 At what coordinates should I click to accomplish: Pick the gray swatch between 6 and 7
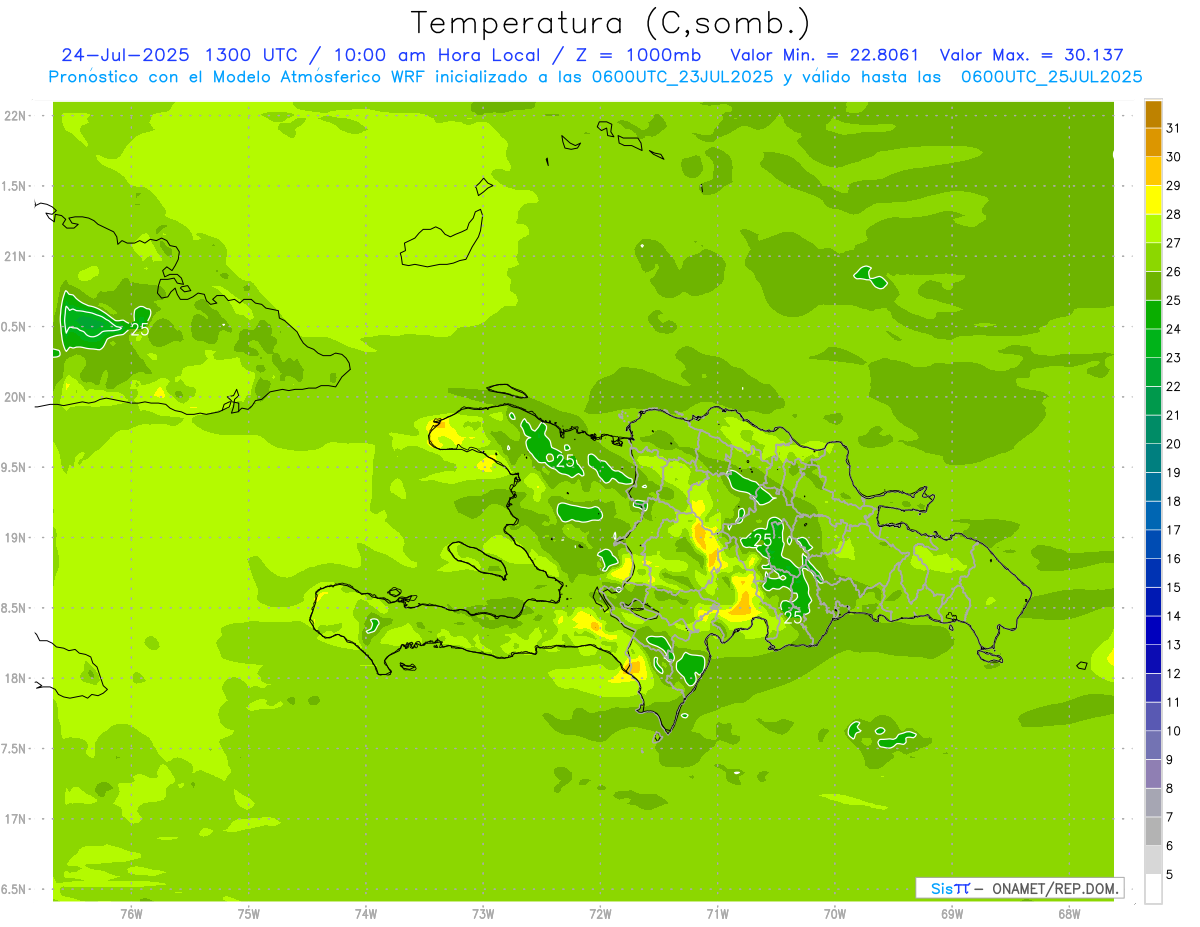pyautogui.click(x=1153, y=832)
